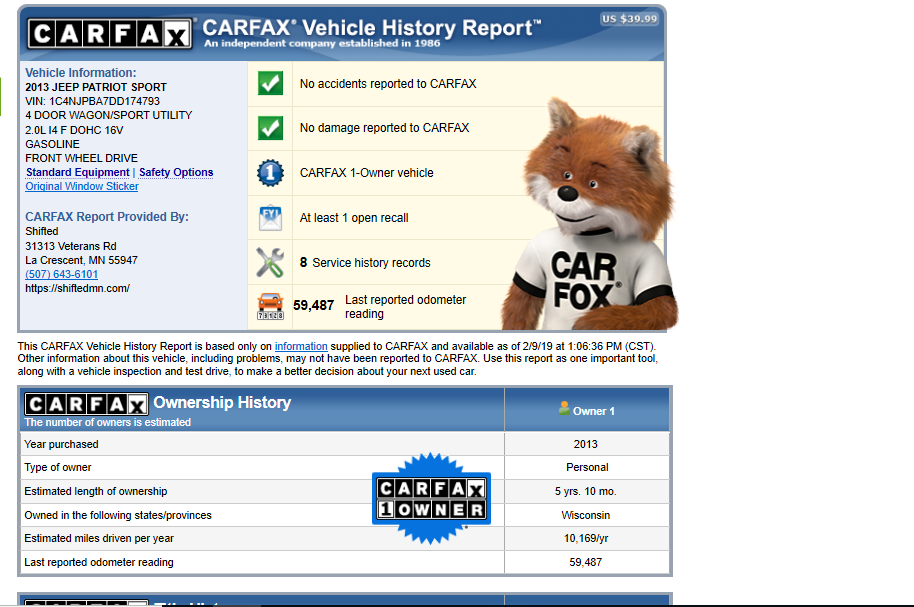Follow the 'information' link in the disclaimer
Viewport: 914px width, 607px height.
click(301, 346)
